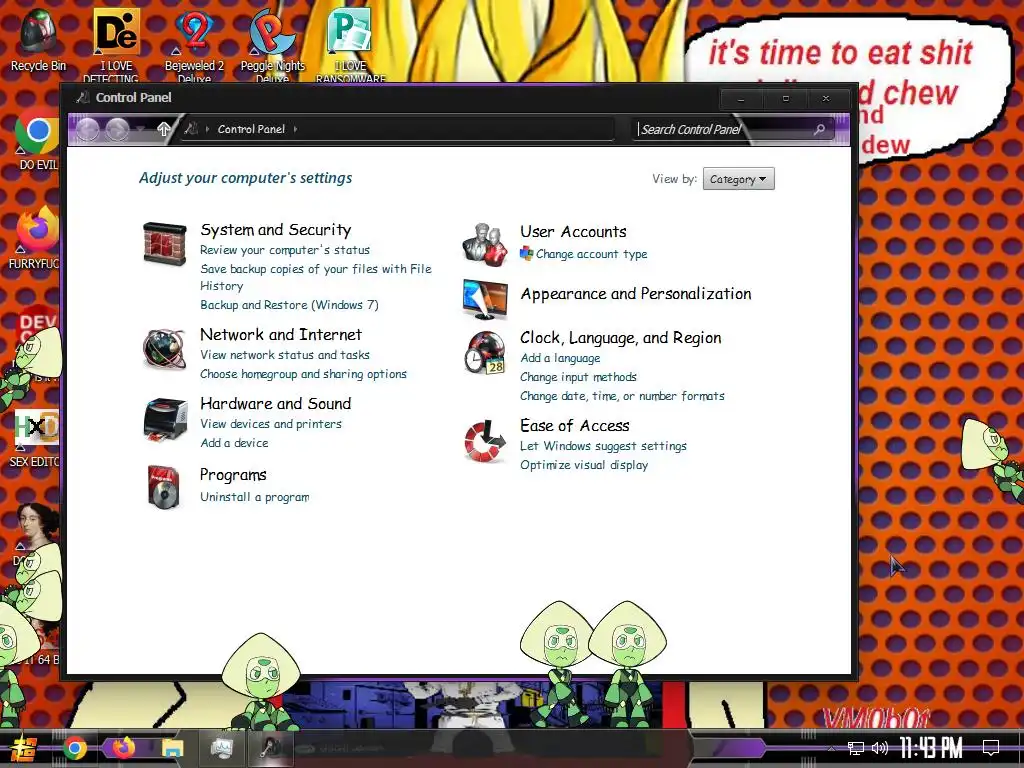The image size is (1024, 768).
Task: Open the User Accounts heading
Action: [573, 232]
